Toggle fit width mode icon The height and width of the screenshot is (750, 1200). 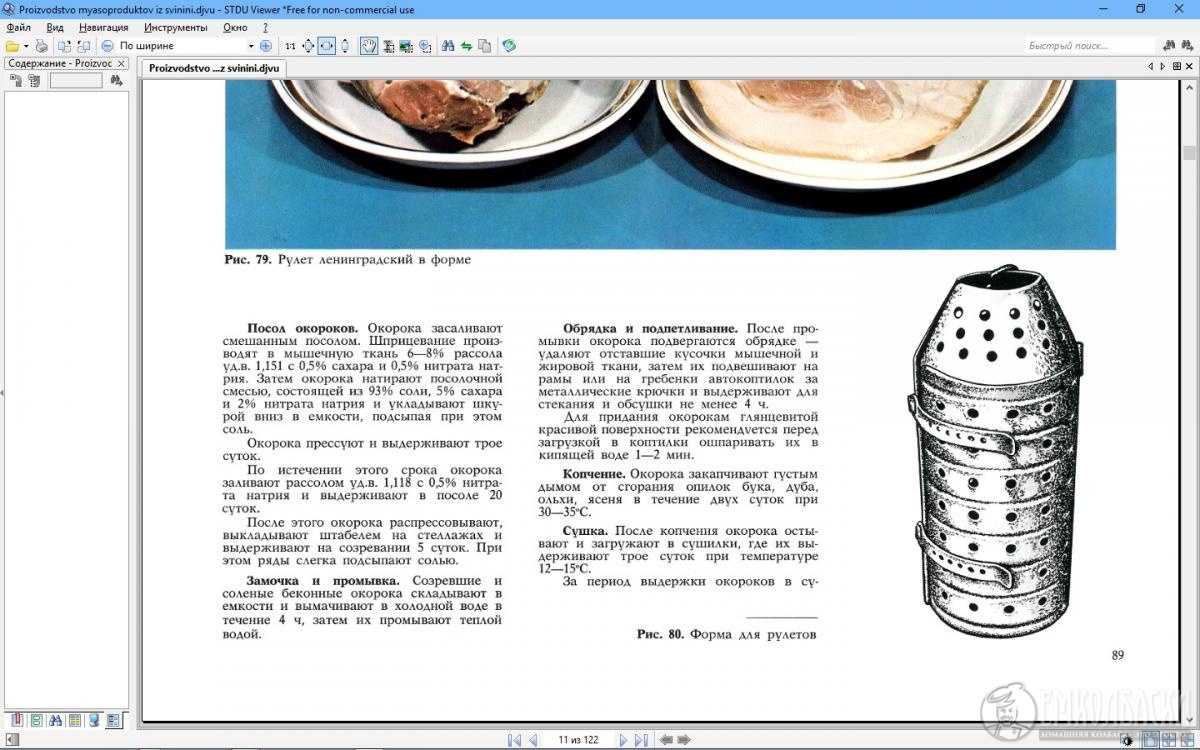pos(326,46)
